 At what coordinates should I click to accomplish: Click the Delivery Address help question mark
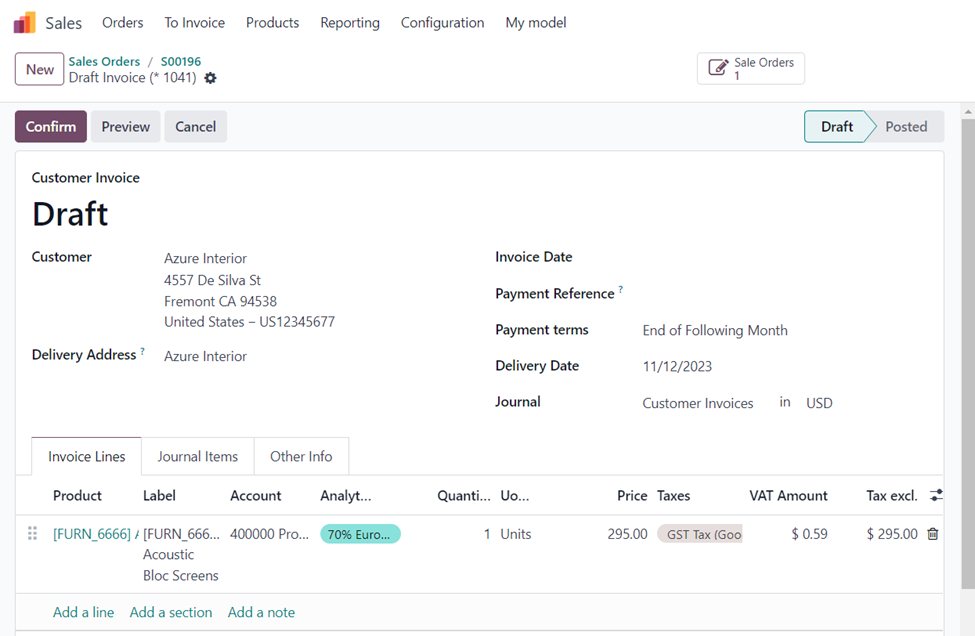tap(142, 351)
